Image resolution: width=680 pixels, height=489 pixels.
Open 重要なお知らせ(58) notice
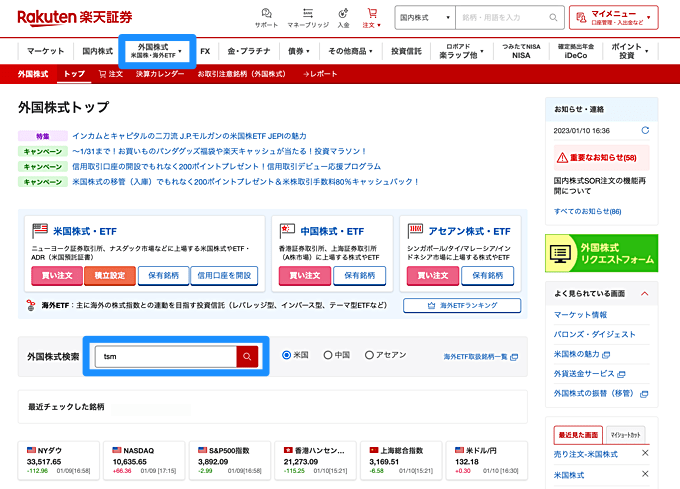pos(602,158)
